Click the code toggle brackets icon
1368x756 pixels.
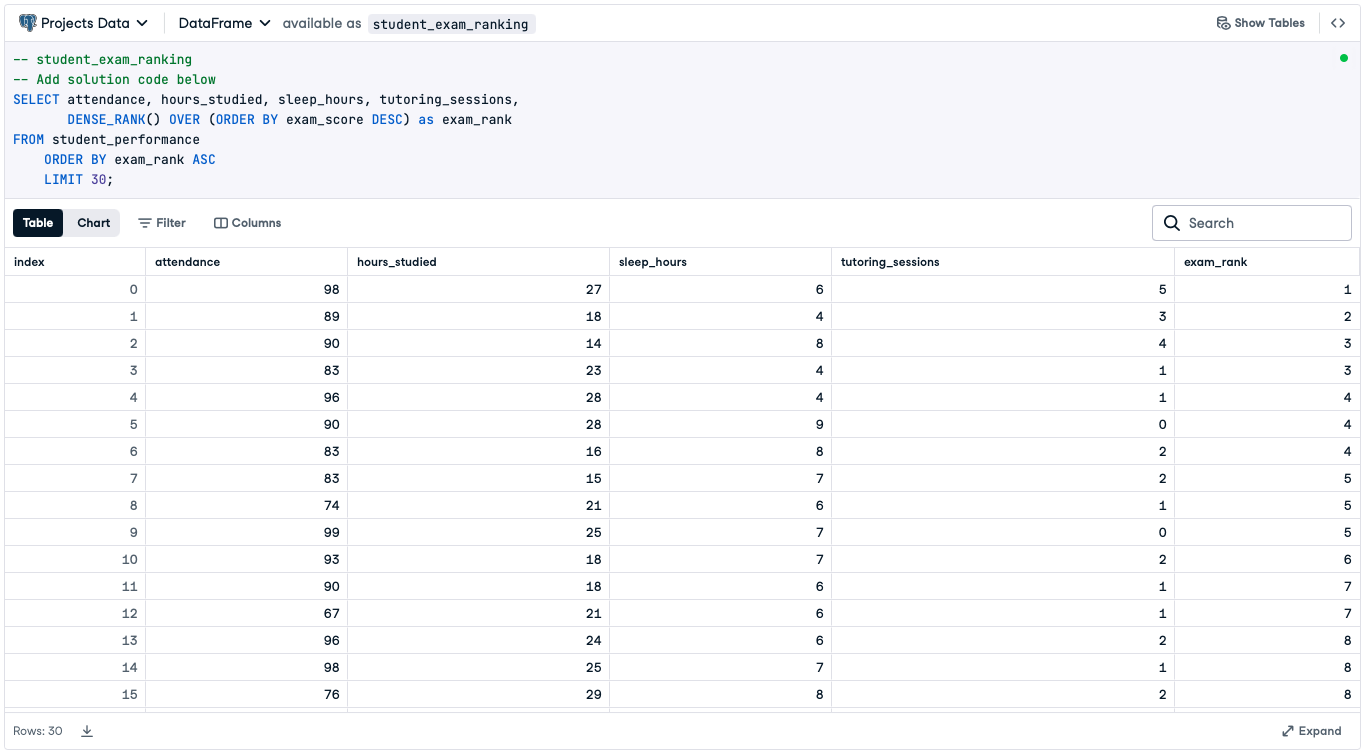tap(1338, 23)
